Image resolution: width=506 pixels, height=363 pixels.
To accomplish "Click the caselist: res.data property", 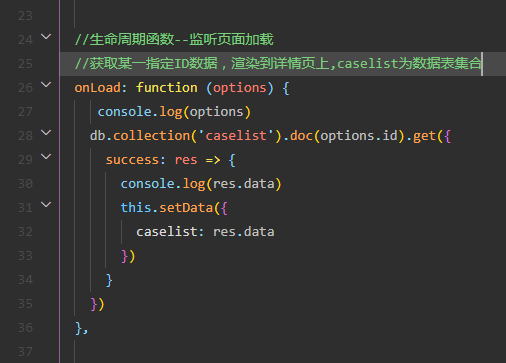I will click(x=205, y=232).
